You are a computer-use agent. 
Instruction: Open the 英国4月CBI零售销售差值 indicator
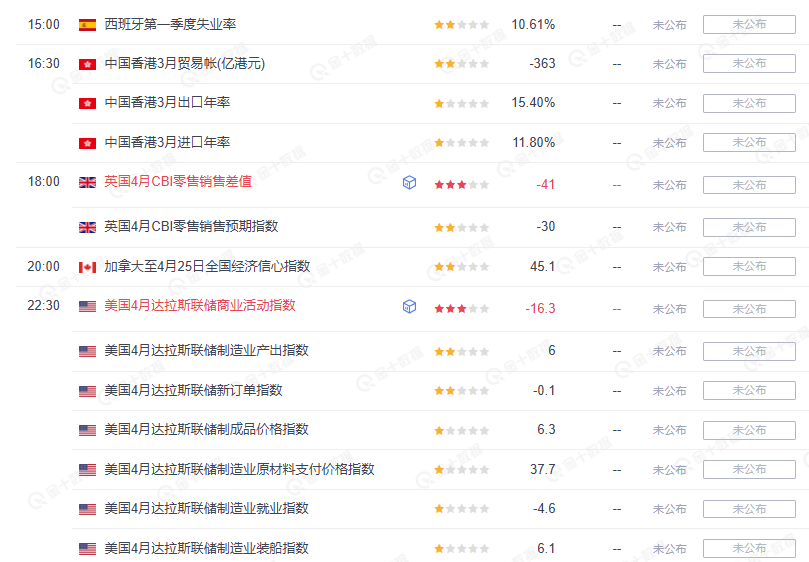(178, 182)
